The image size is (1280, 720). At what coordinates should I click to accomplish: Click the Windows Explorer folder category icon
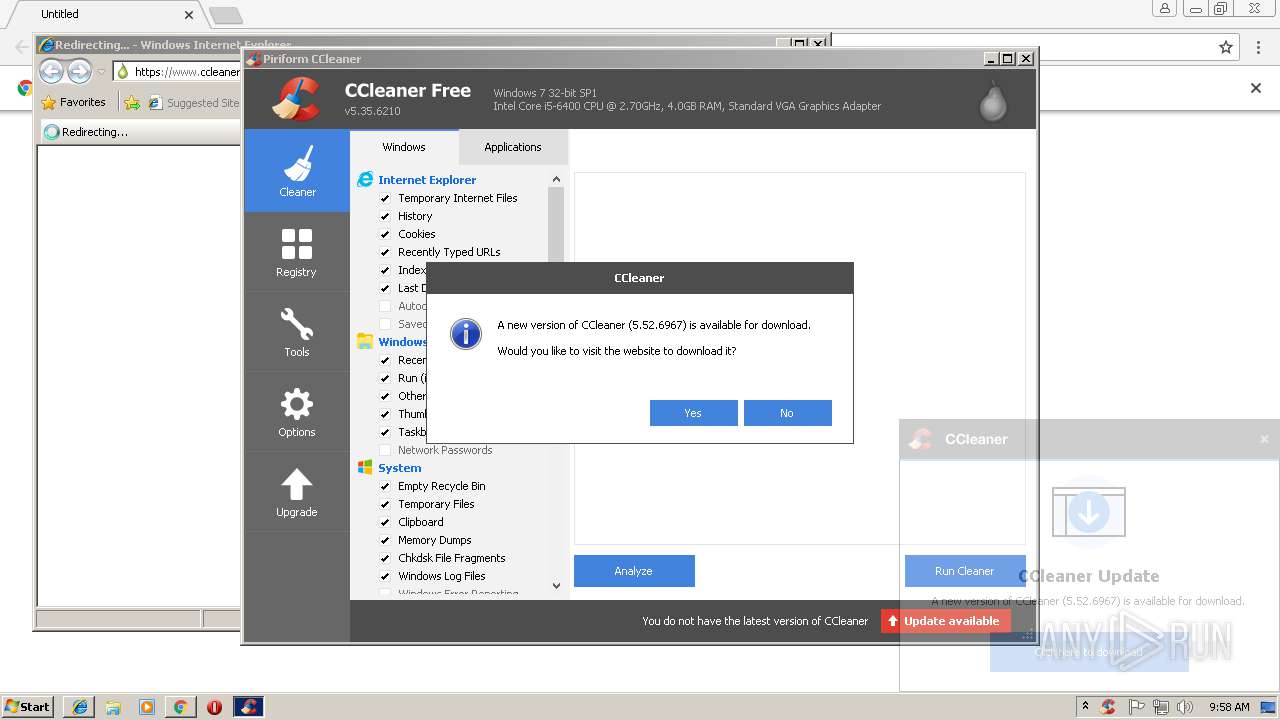[365, 342]
